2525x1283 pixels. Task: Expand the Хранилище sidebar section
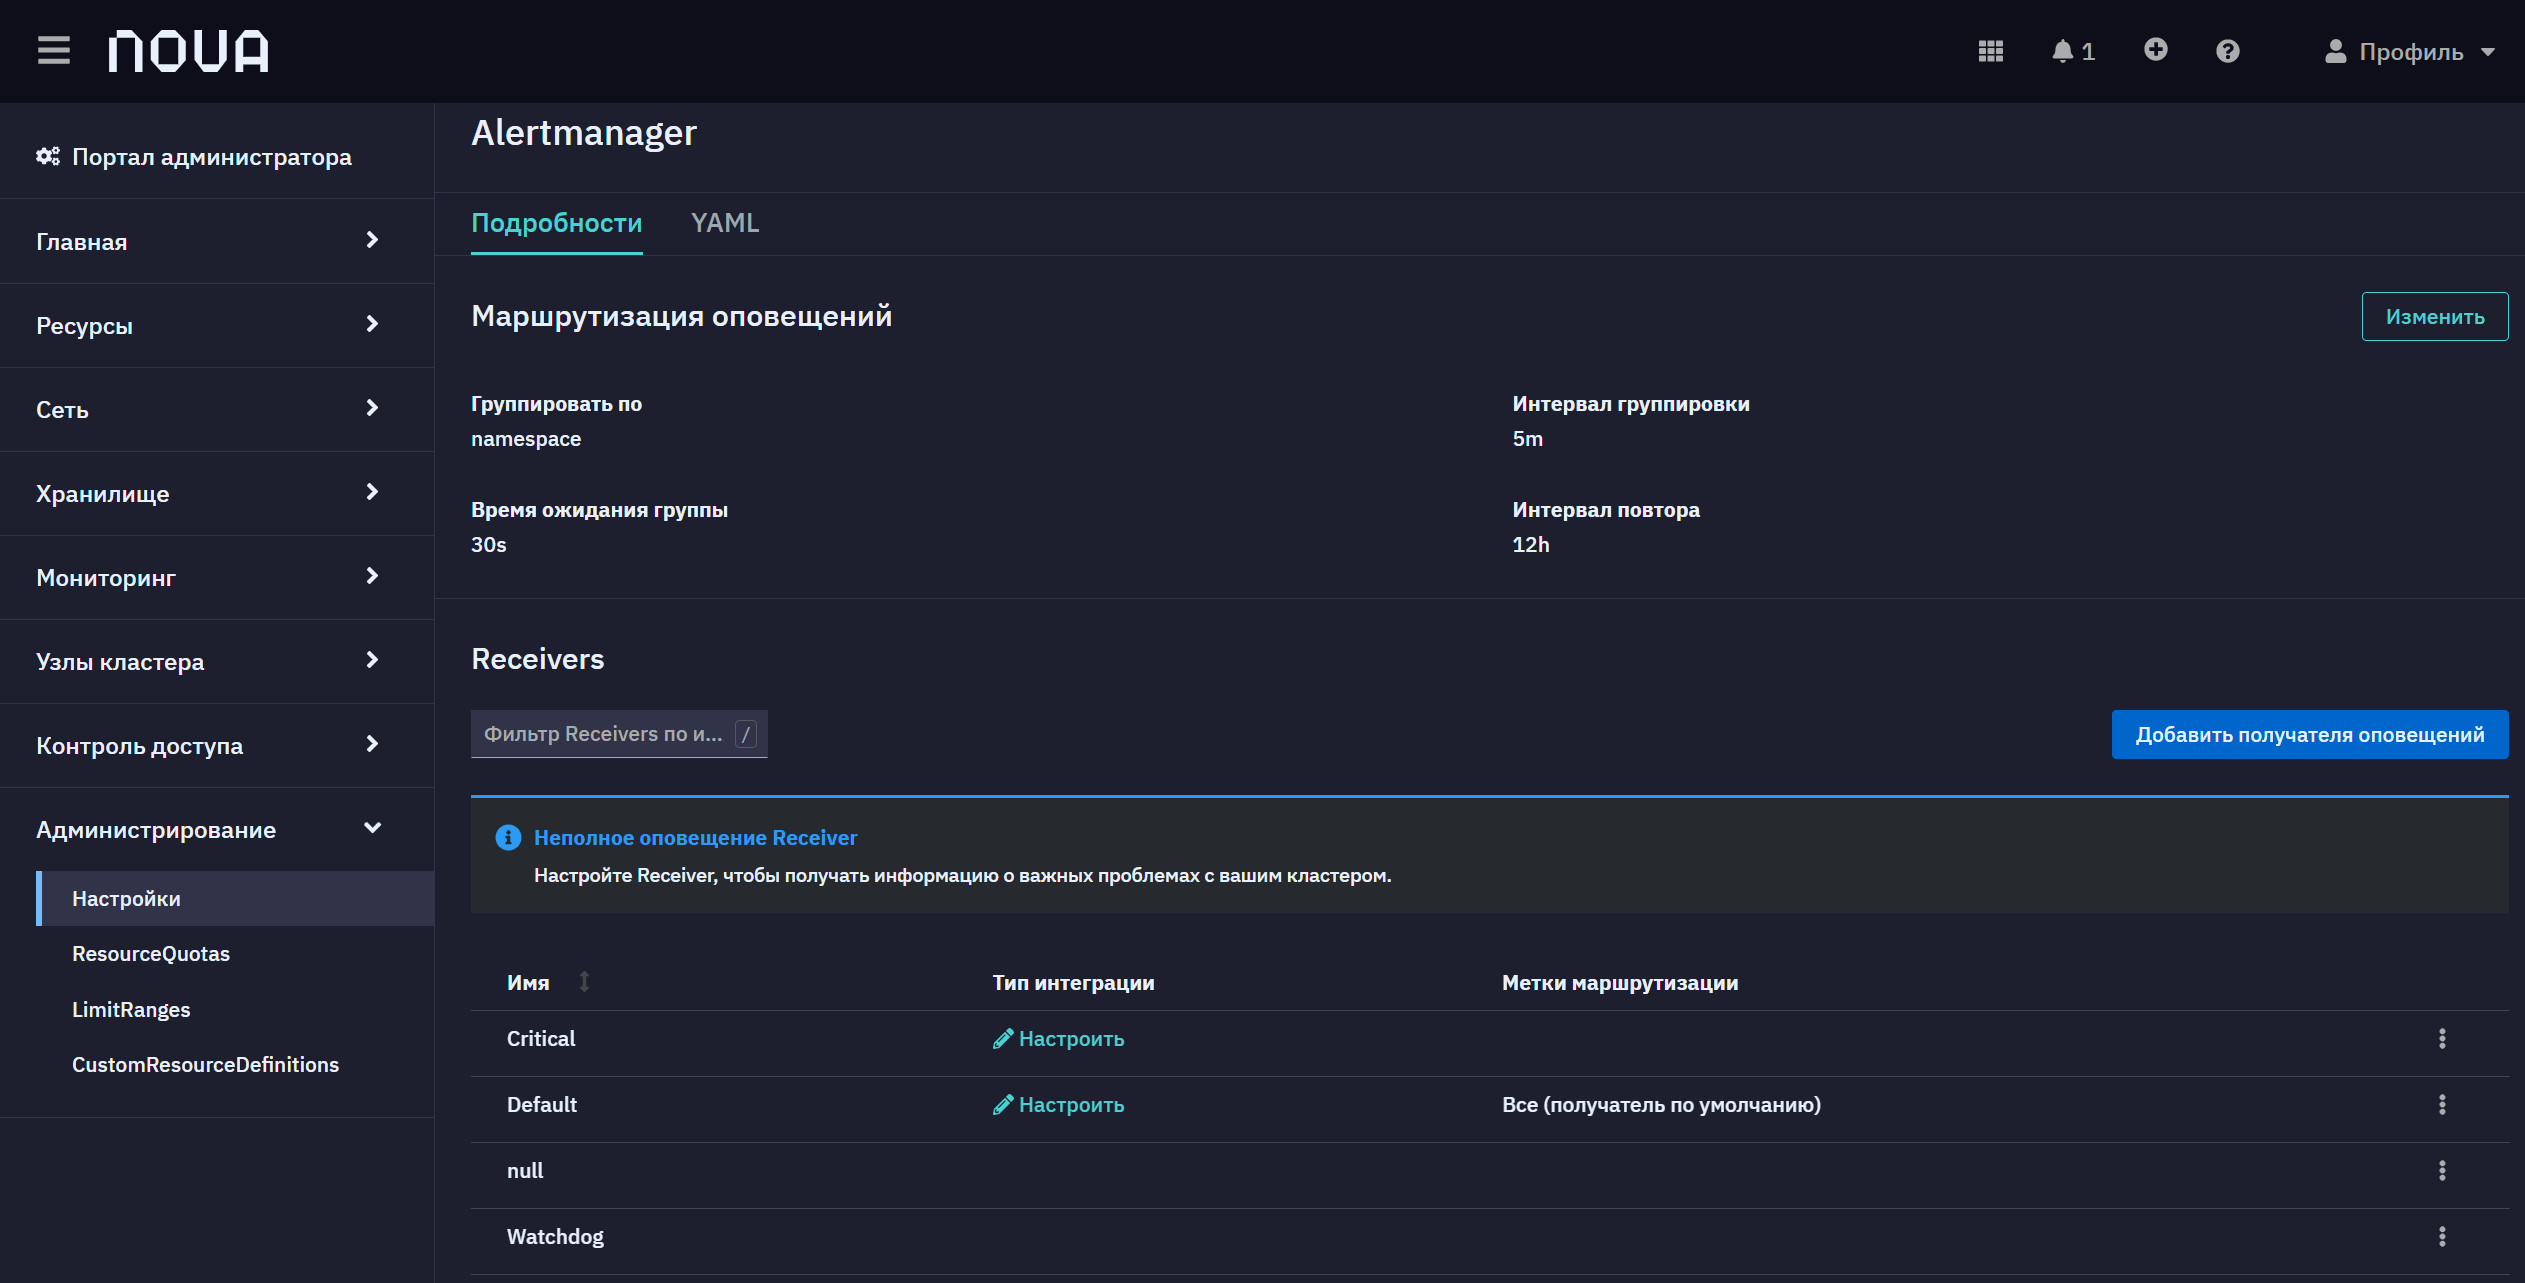217,494
